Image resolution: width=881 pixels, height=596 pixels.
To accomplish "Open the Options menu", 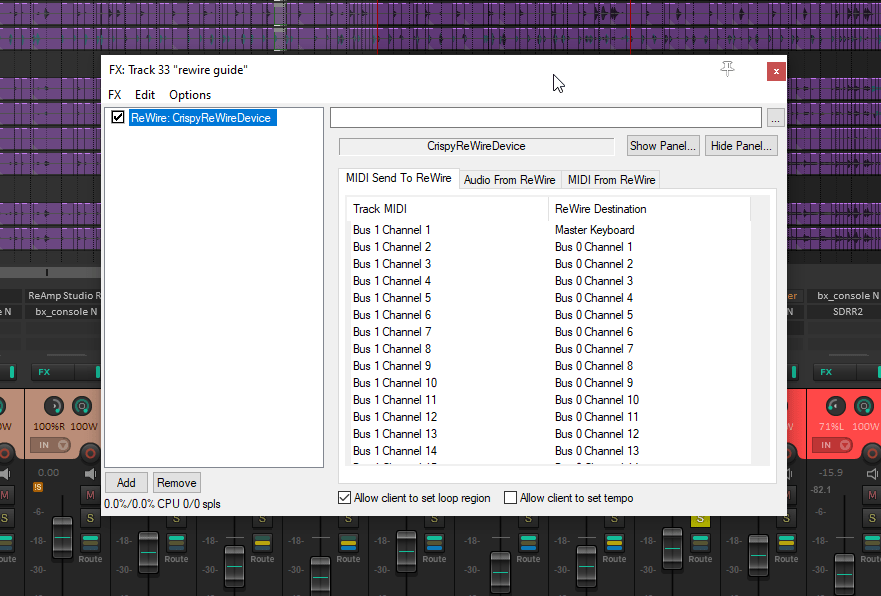I will coord(189,95).
